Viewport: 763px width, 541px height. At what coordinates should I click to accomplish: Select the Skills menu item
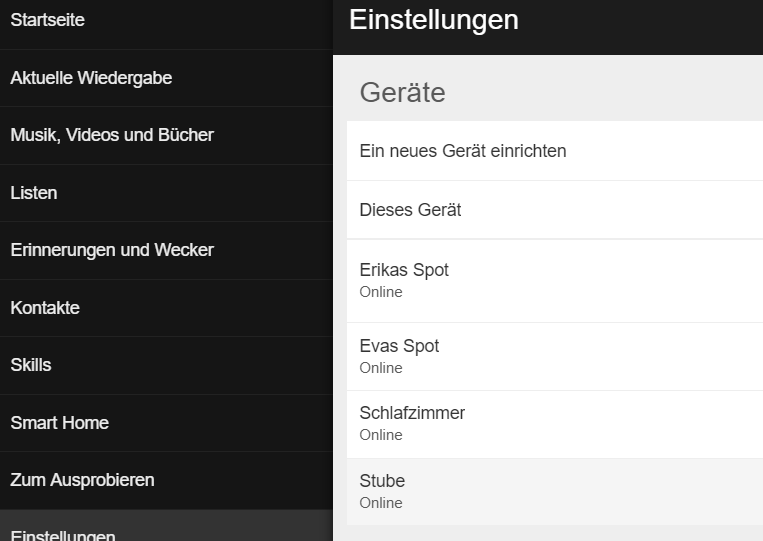[x=31, y=365]
